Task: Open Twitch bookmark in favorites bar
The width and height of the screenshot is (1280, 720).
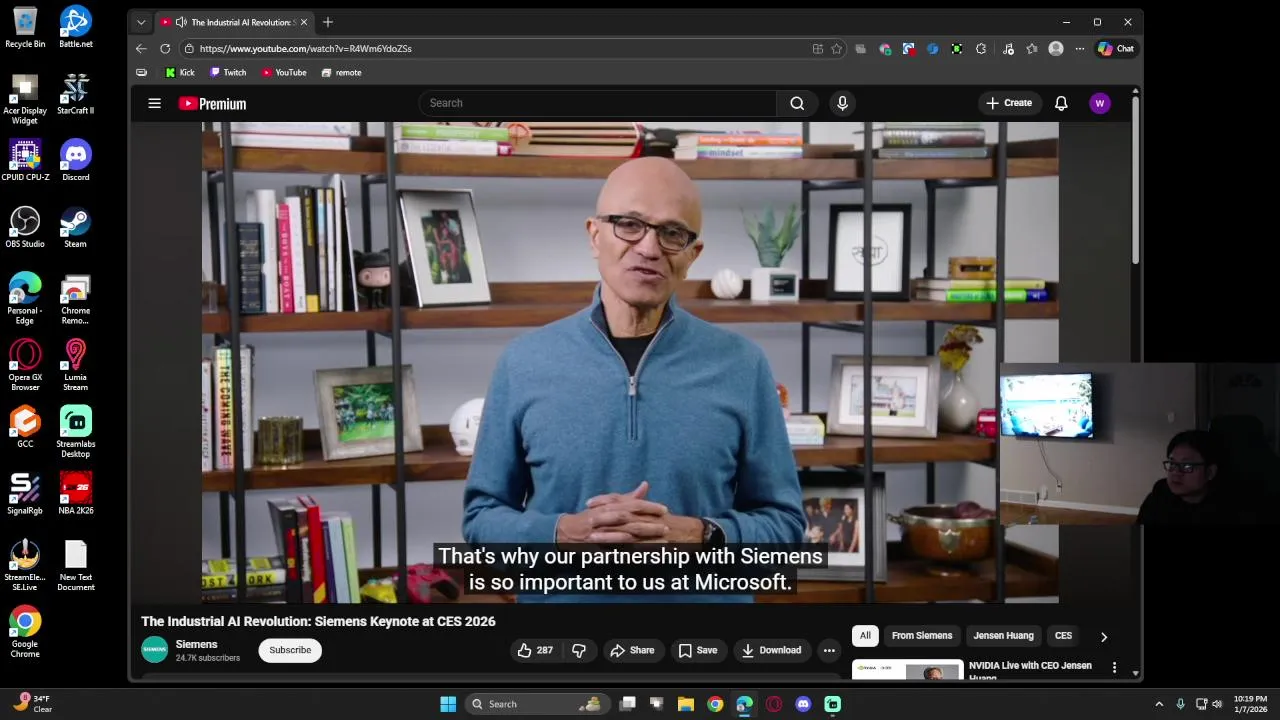Action: (x=227, y=72)
